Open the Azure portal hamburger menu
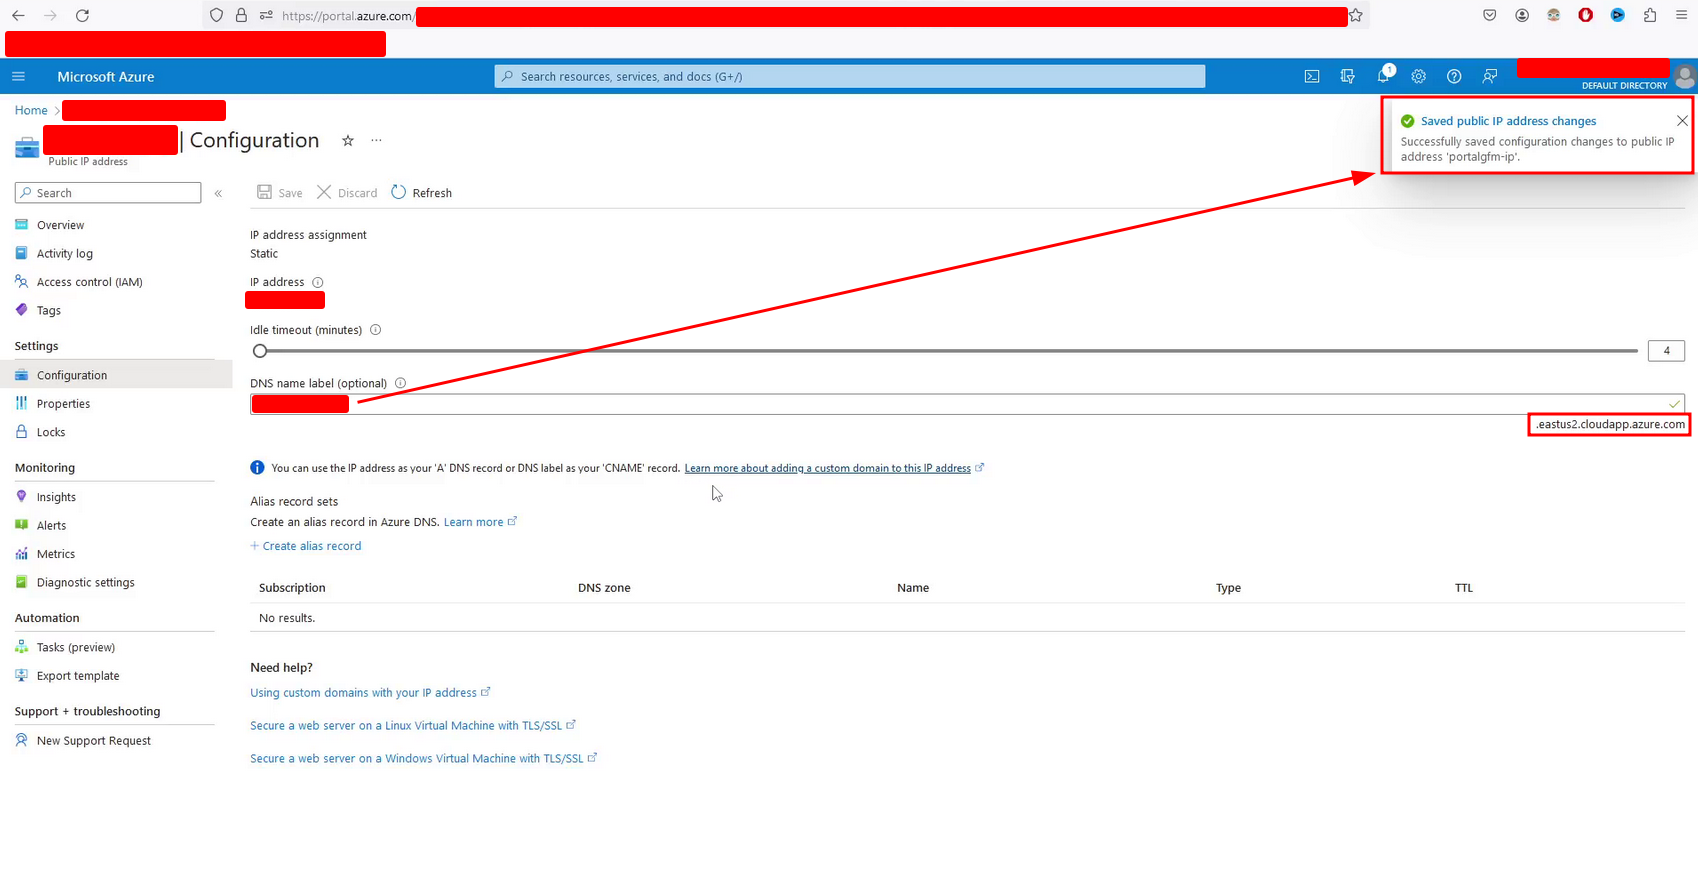1698x878 pixels. (x=18, y=76)
